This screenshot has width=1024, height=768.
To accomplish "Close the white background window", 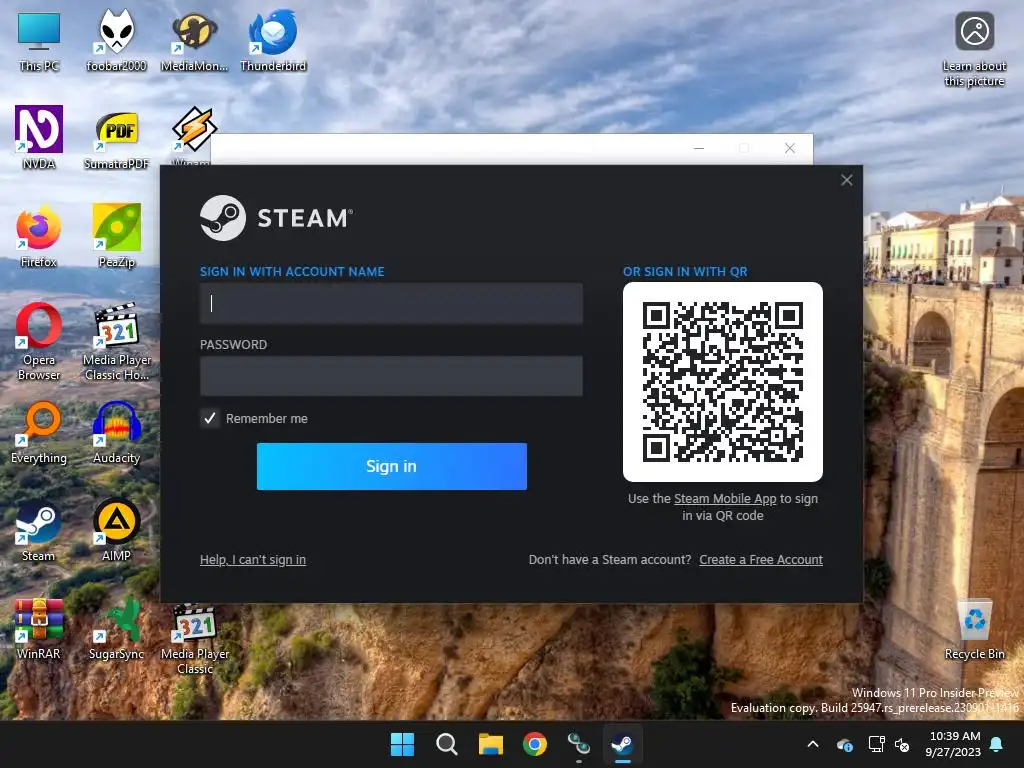I will [x=790, y=148].
